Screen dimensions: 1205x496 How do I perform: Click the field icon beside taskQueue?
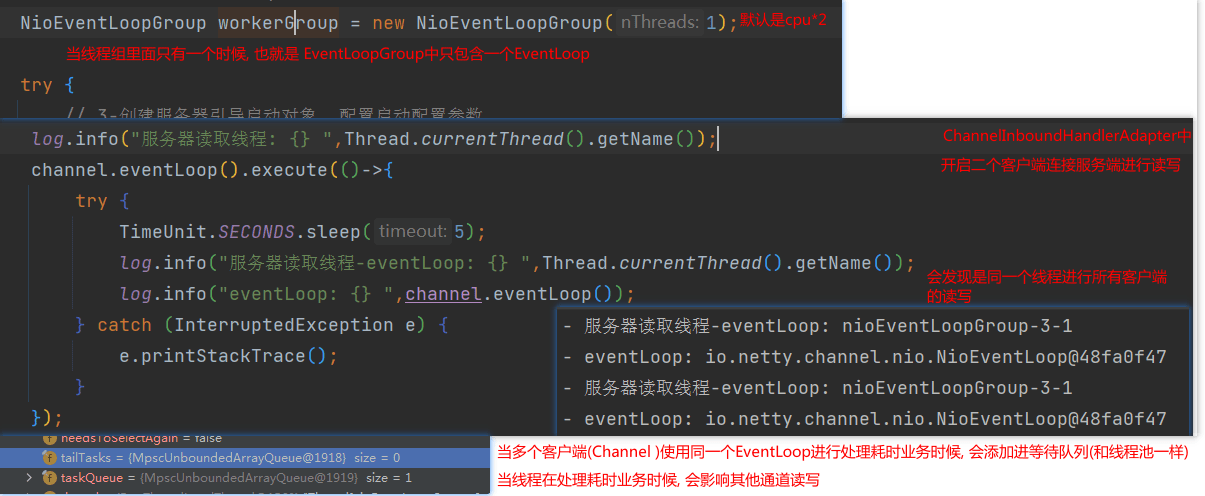(50, 478)
